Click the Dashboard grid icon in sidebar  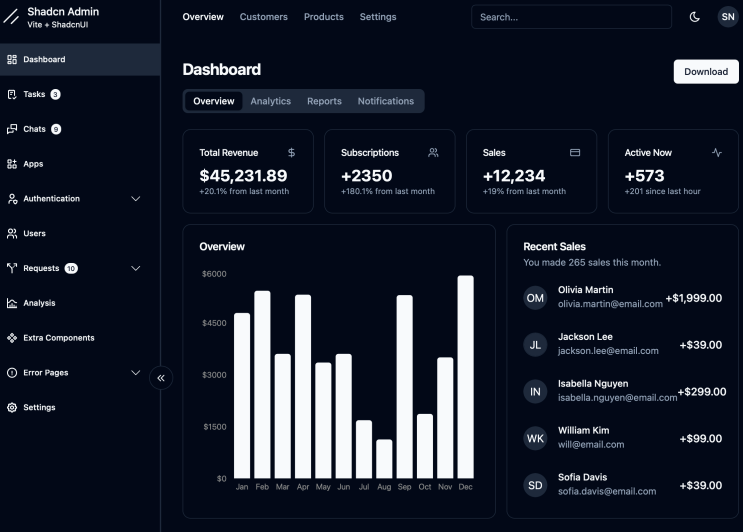(12, 59)
